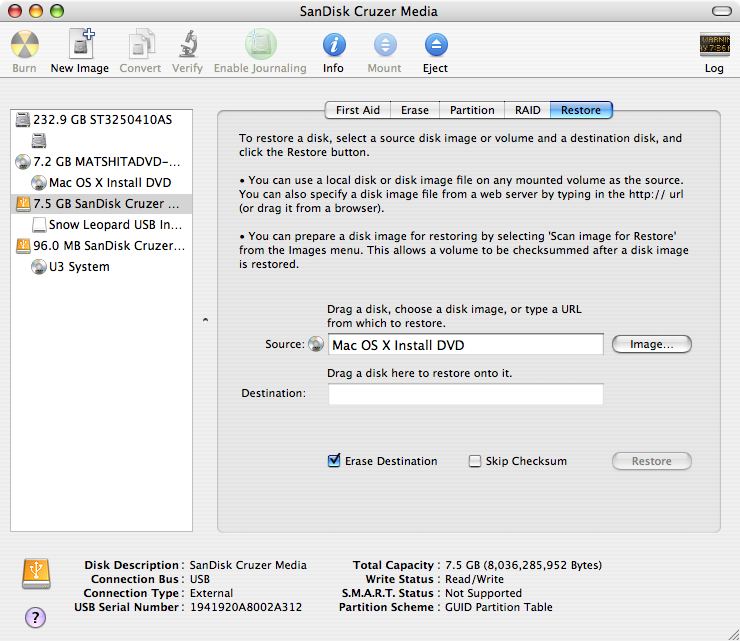Select the Snow Leopard USB In… volume

pyautogui.click(x=101, y=225)
